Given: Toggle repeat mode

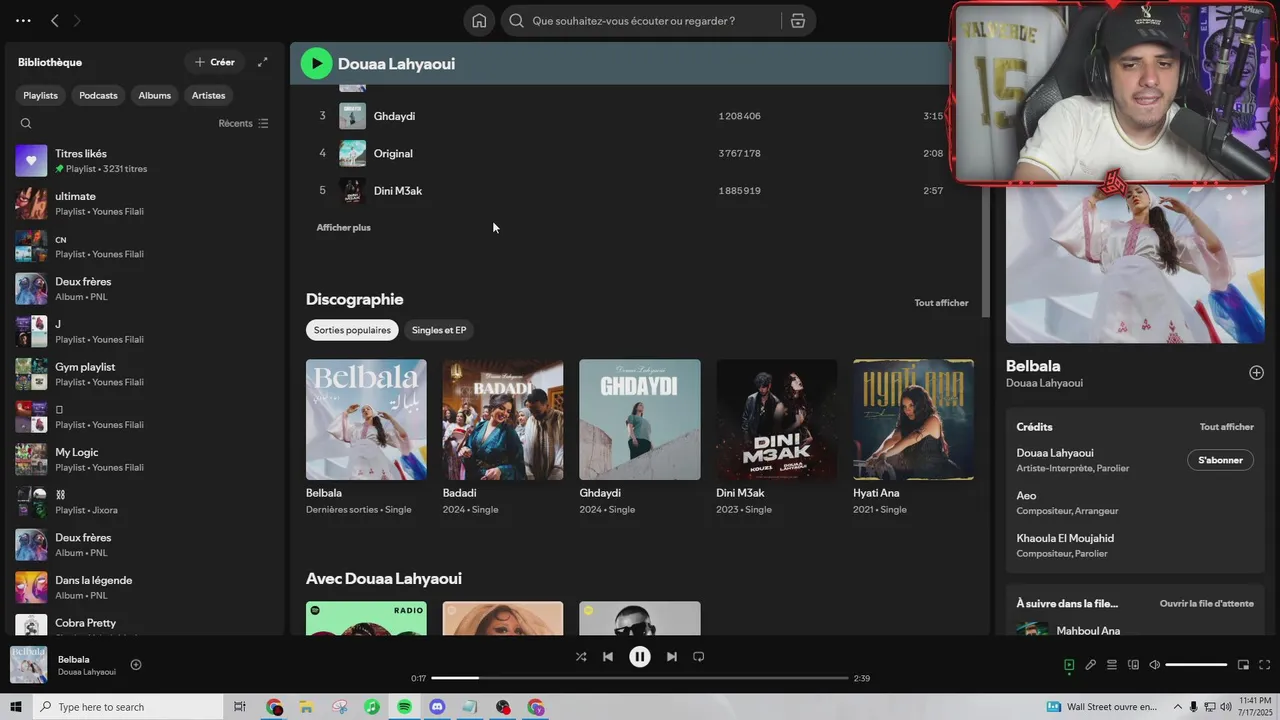Looking at the screenshot, I should point(699,657).
